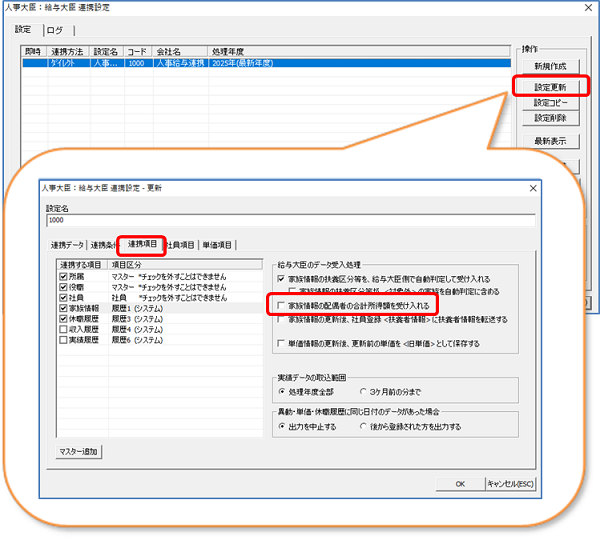Click the マスター追加 button
600x540 pixels.
pyautogui.click(x=77, y=452)
